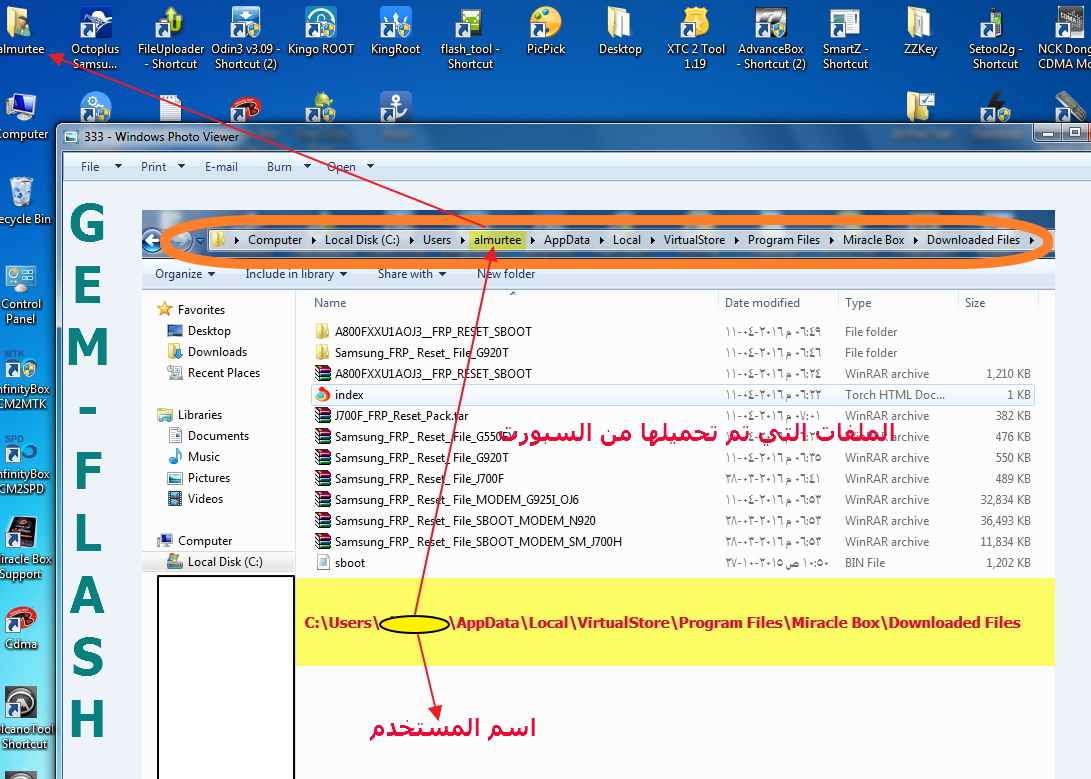Image resolution: width=1091 pixels, height=779 pixels.
Task: Click the Downloaded Files breadcrumb segment
Action: point(973,240)
